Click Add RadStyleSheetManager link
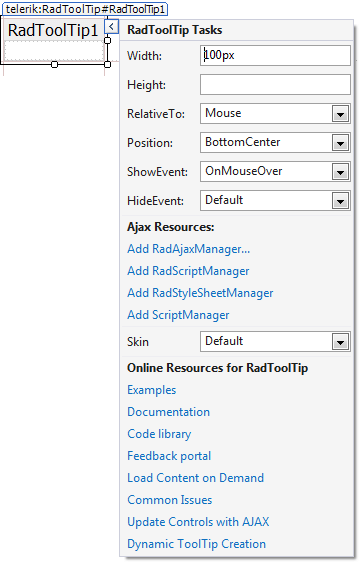Image resolution: width=360 pixels, height=563 pixels. pyautogui.click(x=200, y=293)
